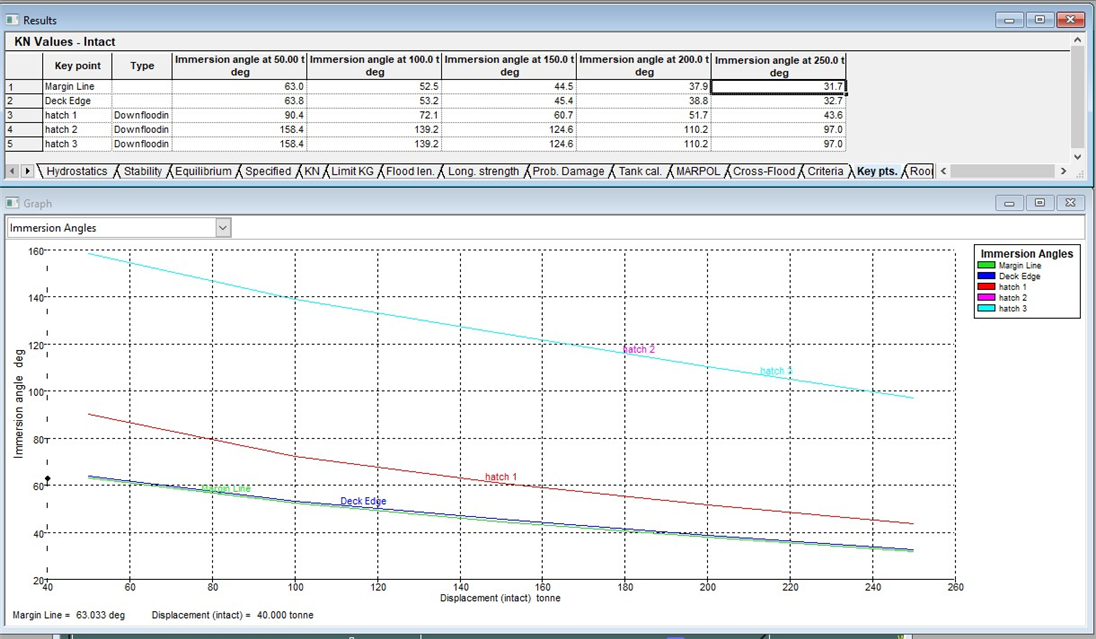Select the Key pts. tab

[x=877, y=171]
